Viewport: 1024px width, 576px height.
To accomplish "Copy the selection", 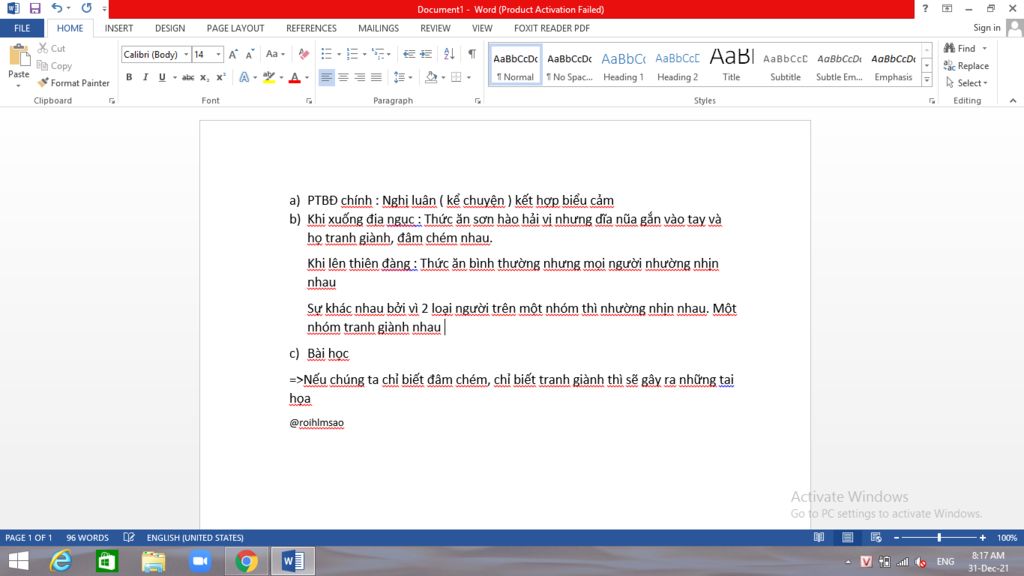I will [54, 66].
